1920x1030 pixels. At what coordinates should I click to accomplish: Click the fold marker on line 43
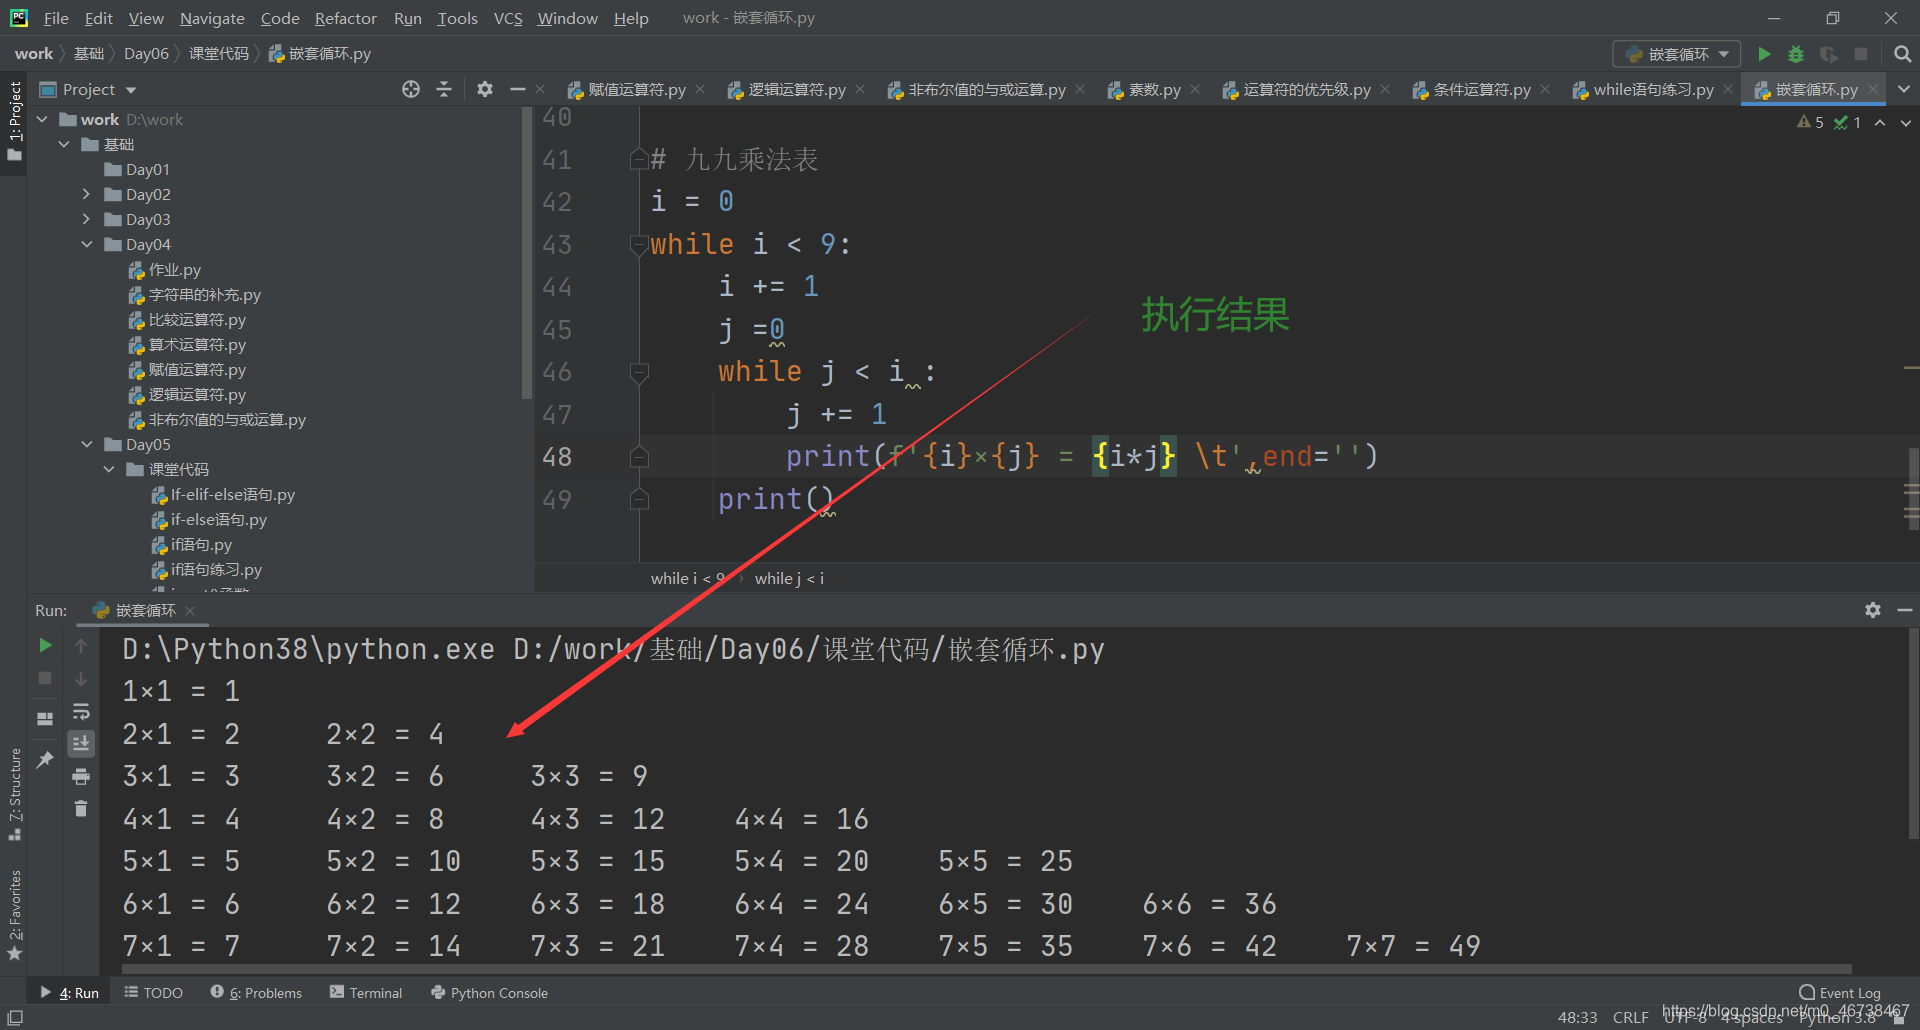point(639,244)
